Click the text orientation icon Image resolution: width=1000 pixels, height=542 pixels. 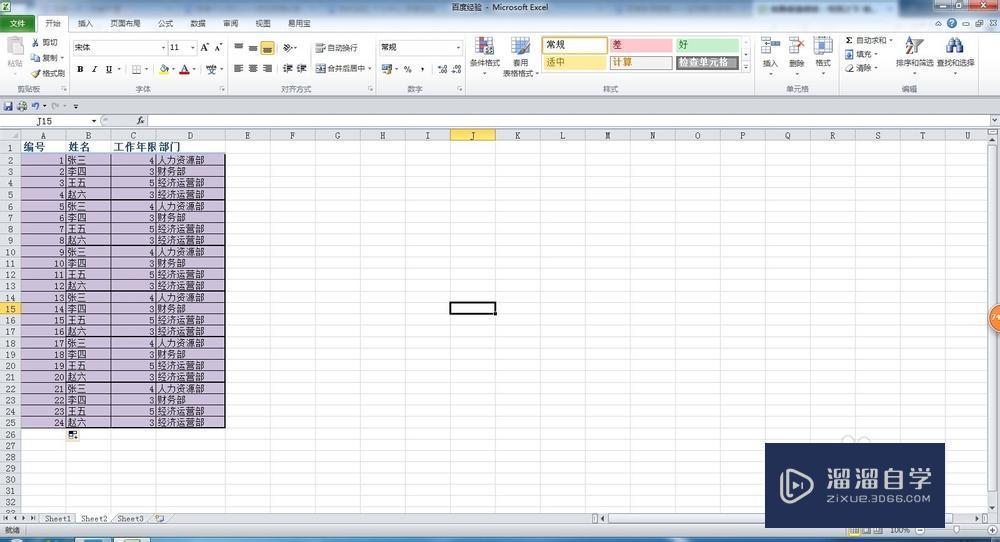288,48
